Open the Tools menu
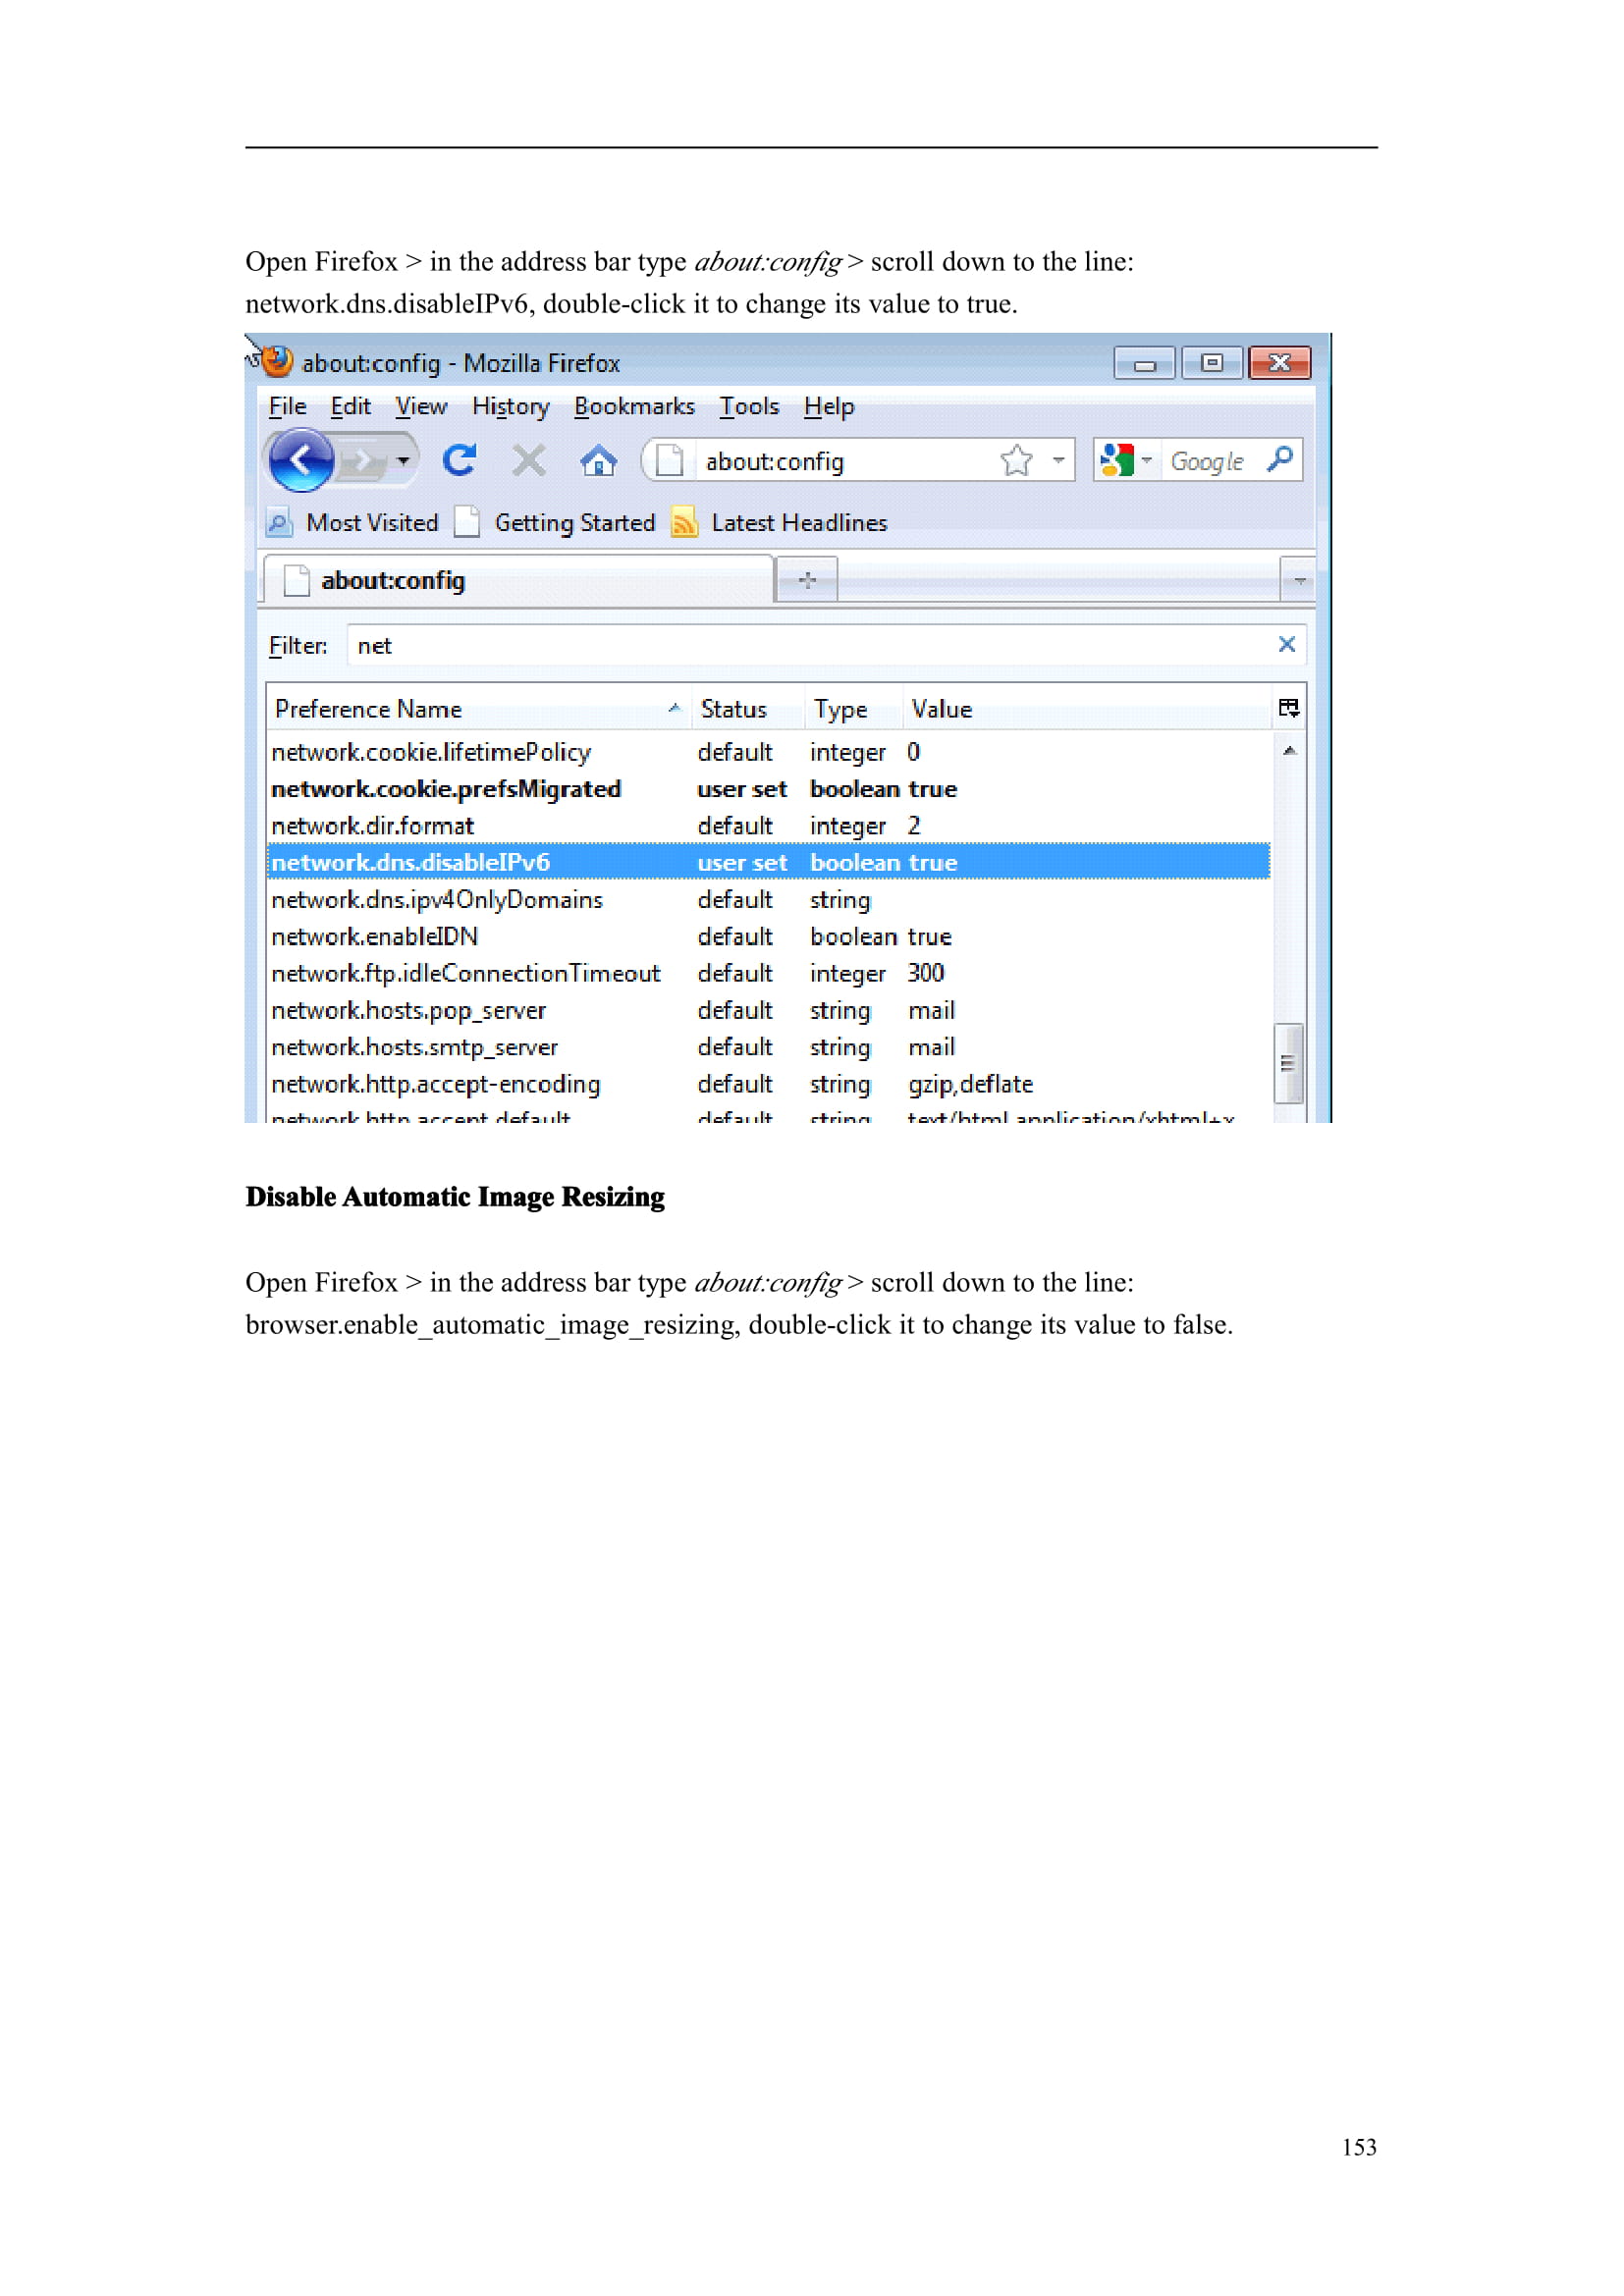1624x2296 pixels. click(749, 406)
